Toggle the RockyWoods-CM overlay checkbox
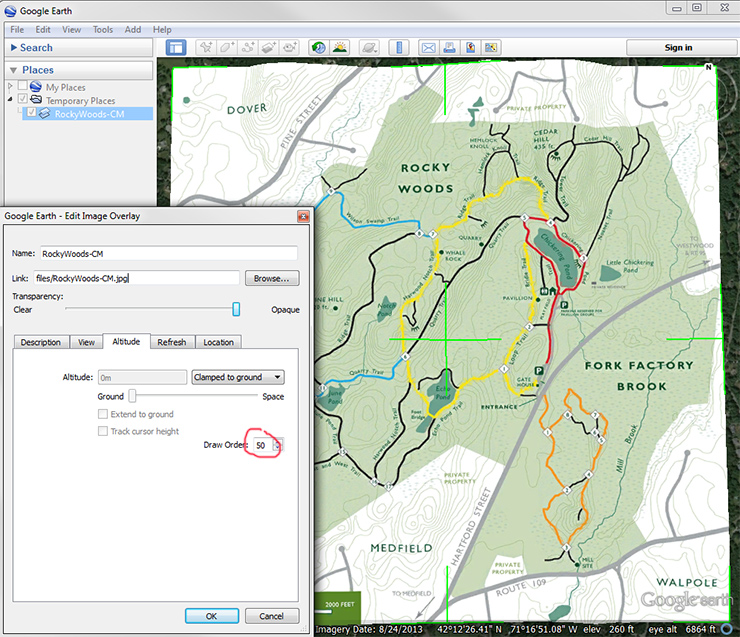 coord(31,114)
